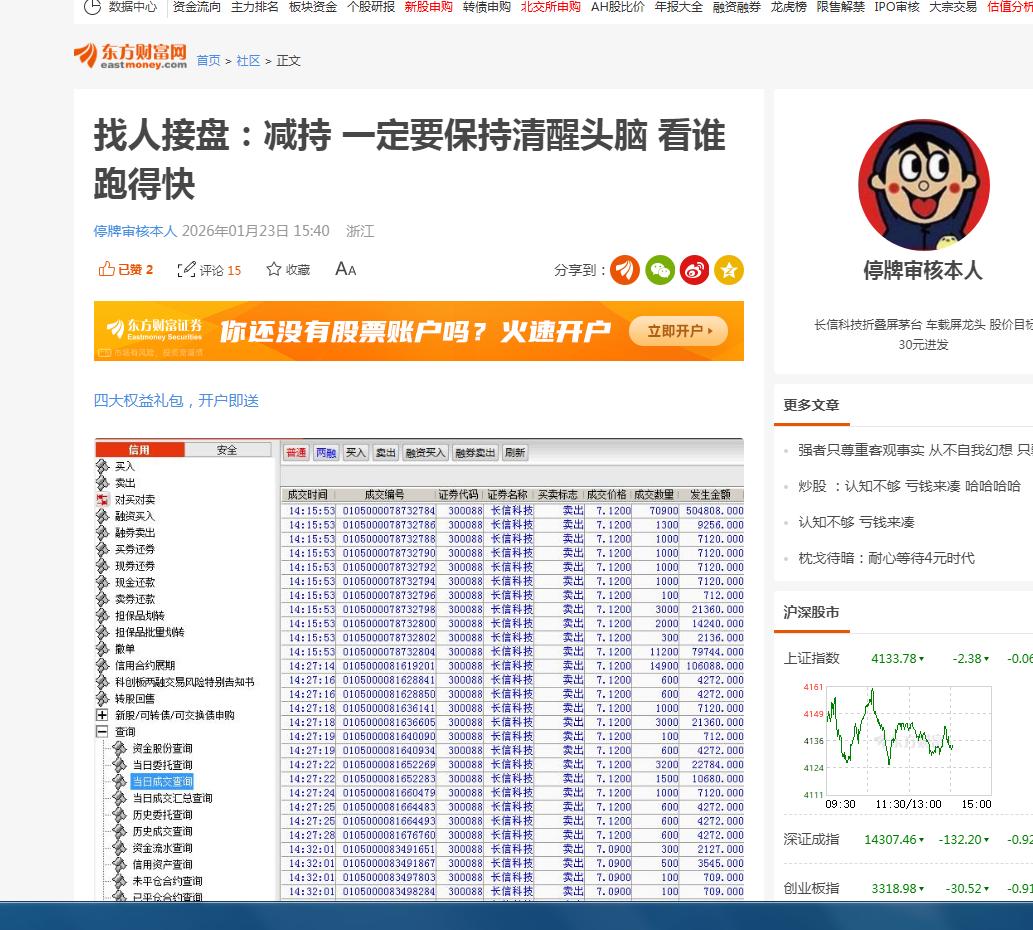Click 社区 breadcrumb link
The image size is (1033, 930).
point(248,61)
